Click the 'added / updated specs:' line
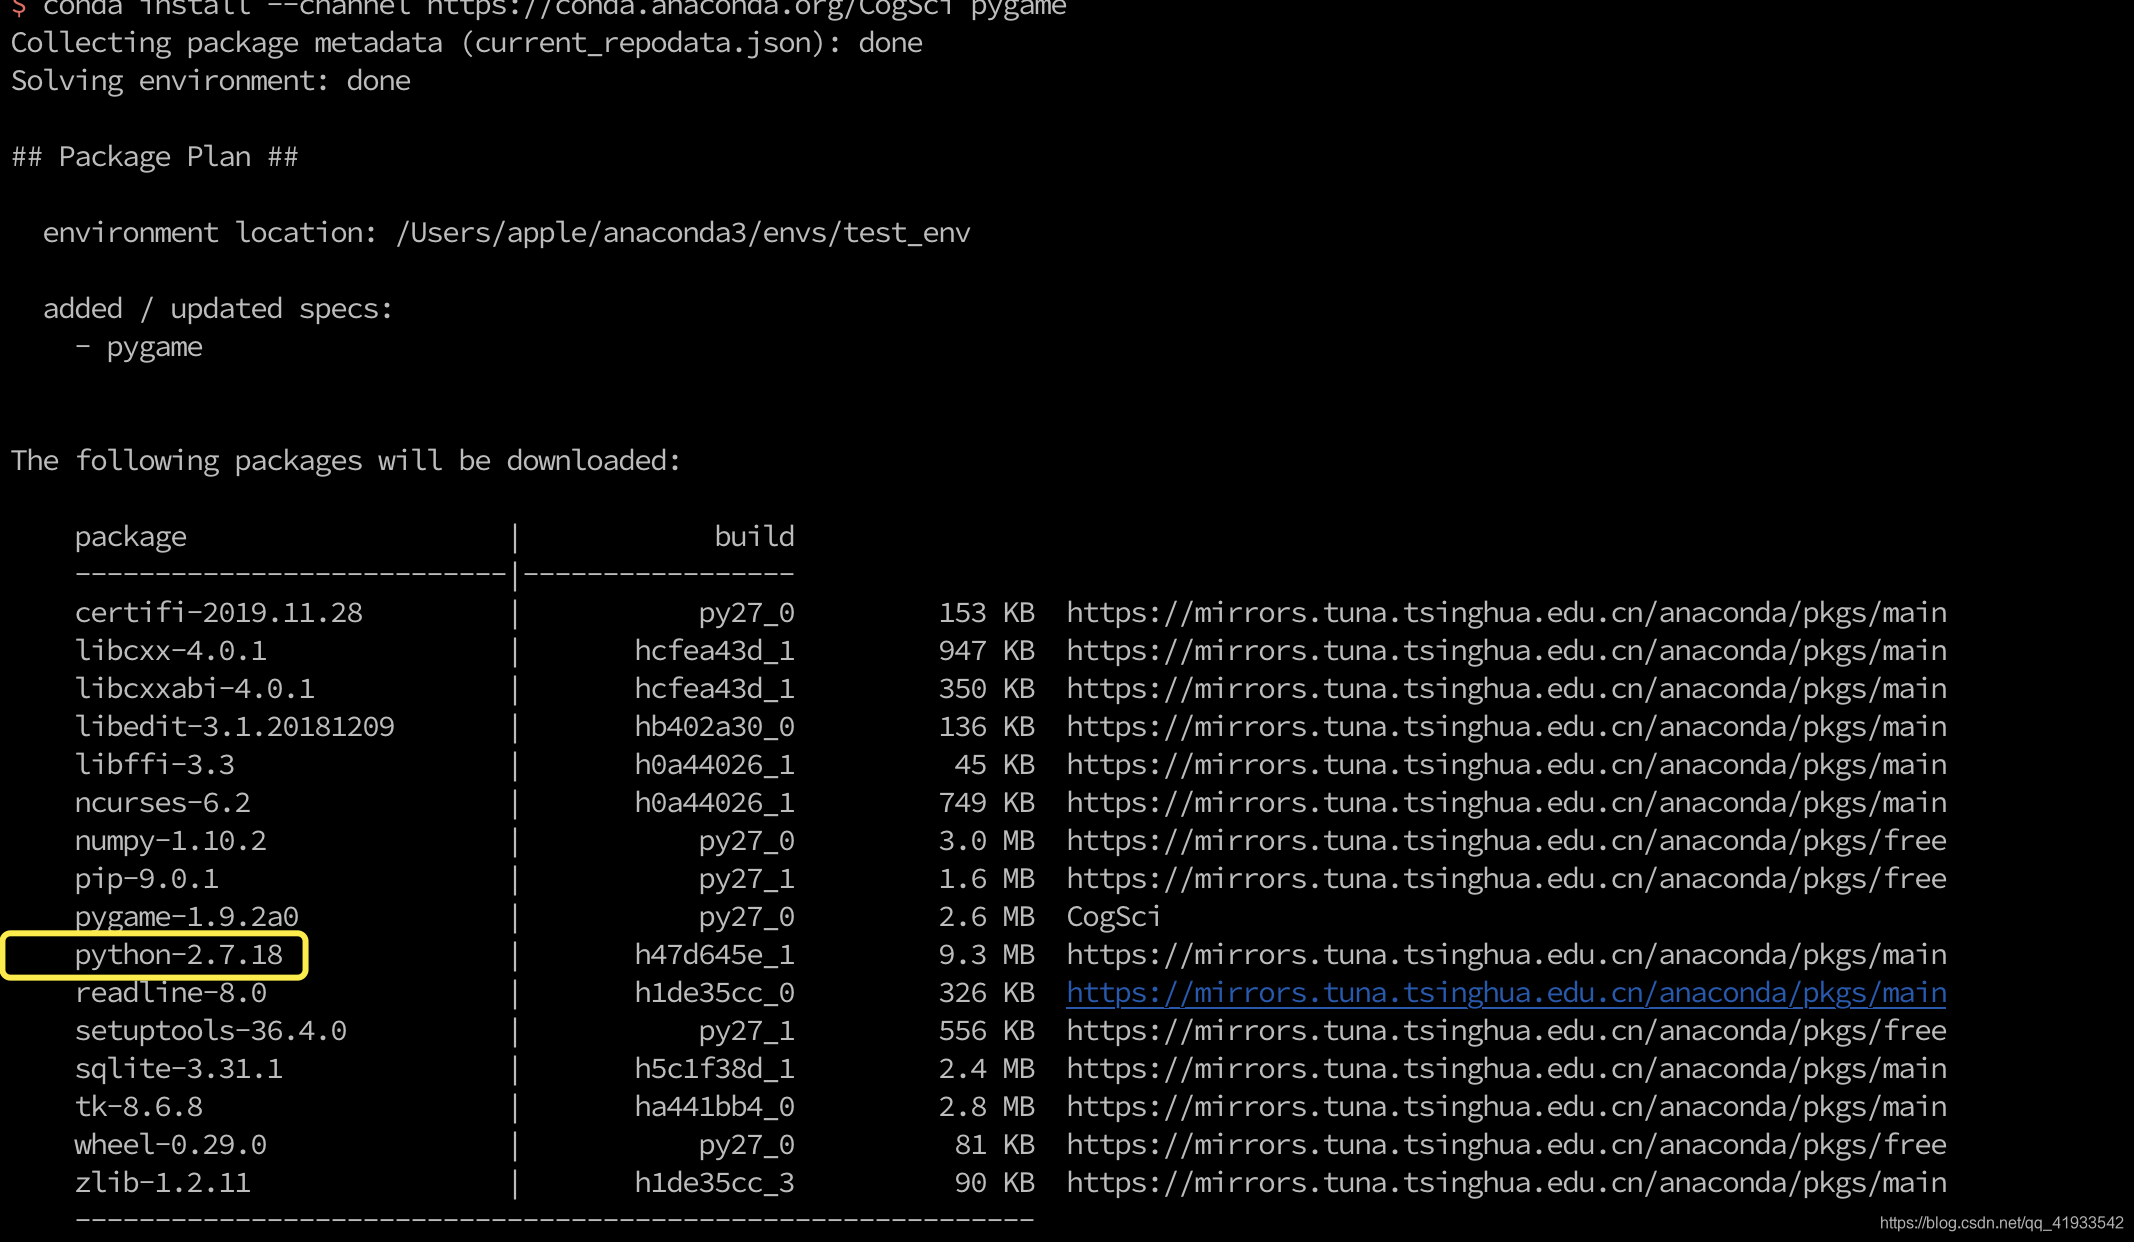The image size is (2134, 1242). [x=218, y=309]
